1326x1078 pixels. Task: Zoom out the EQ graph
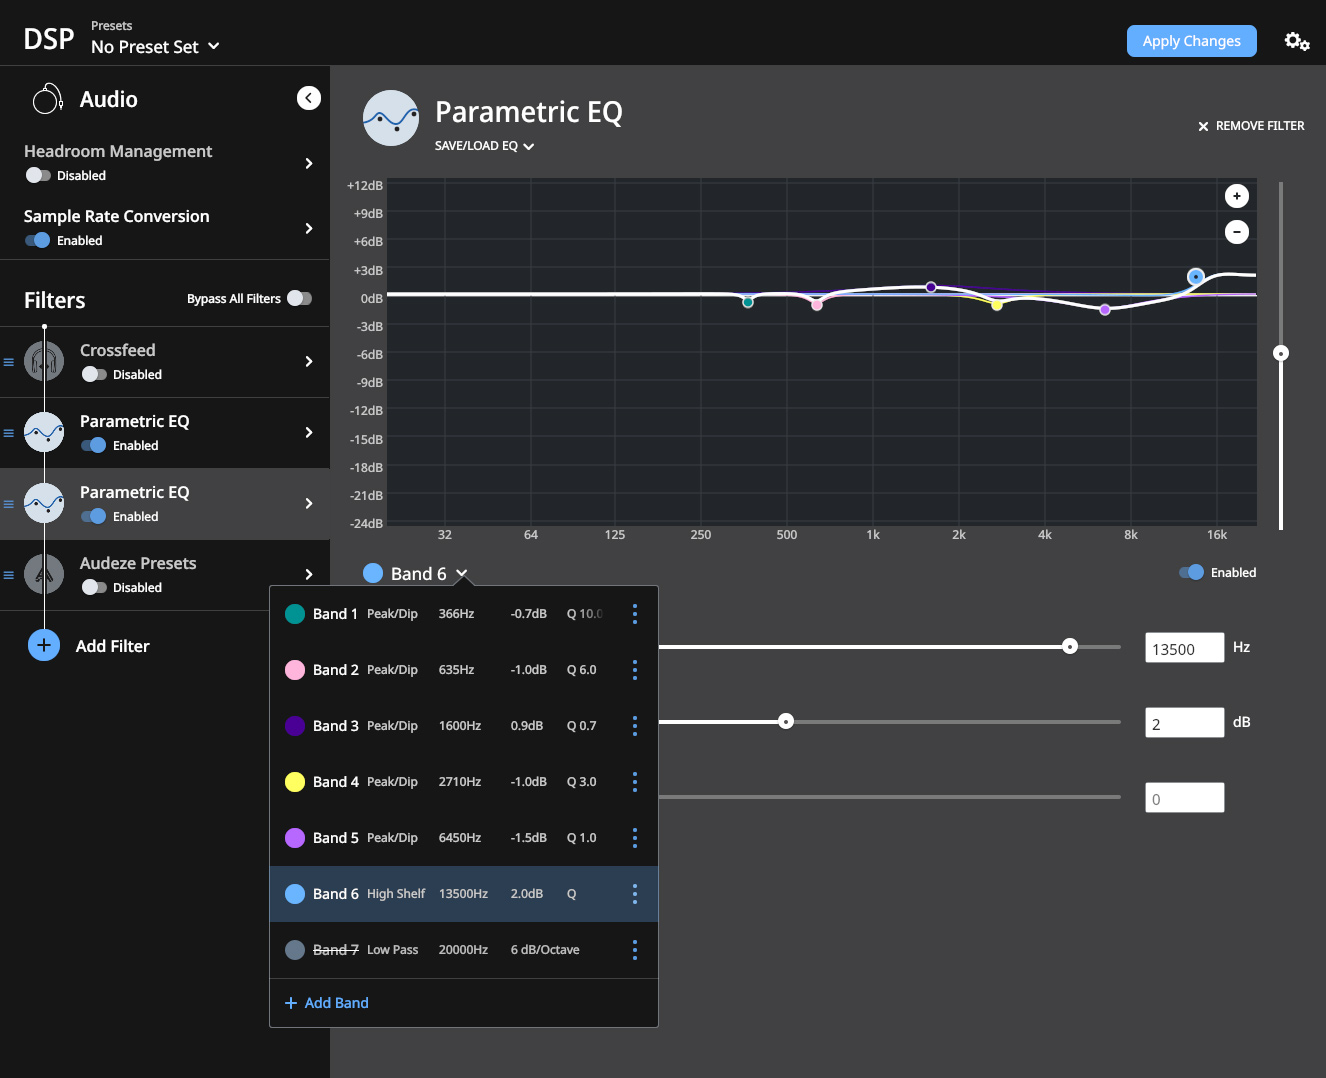pos(1237,232)
